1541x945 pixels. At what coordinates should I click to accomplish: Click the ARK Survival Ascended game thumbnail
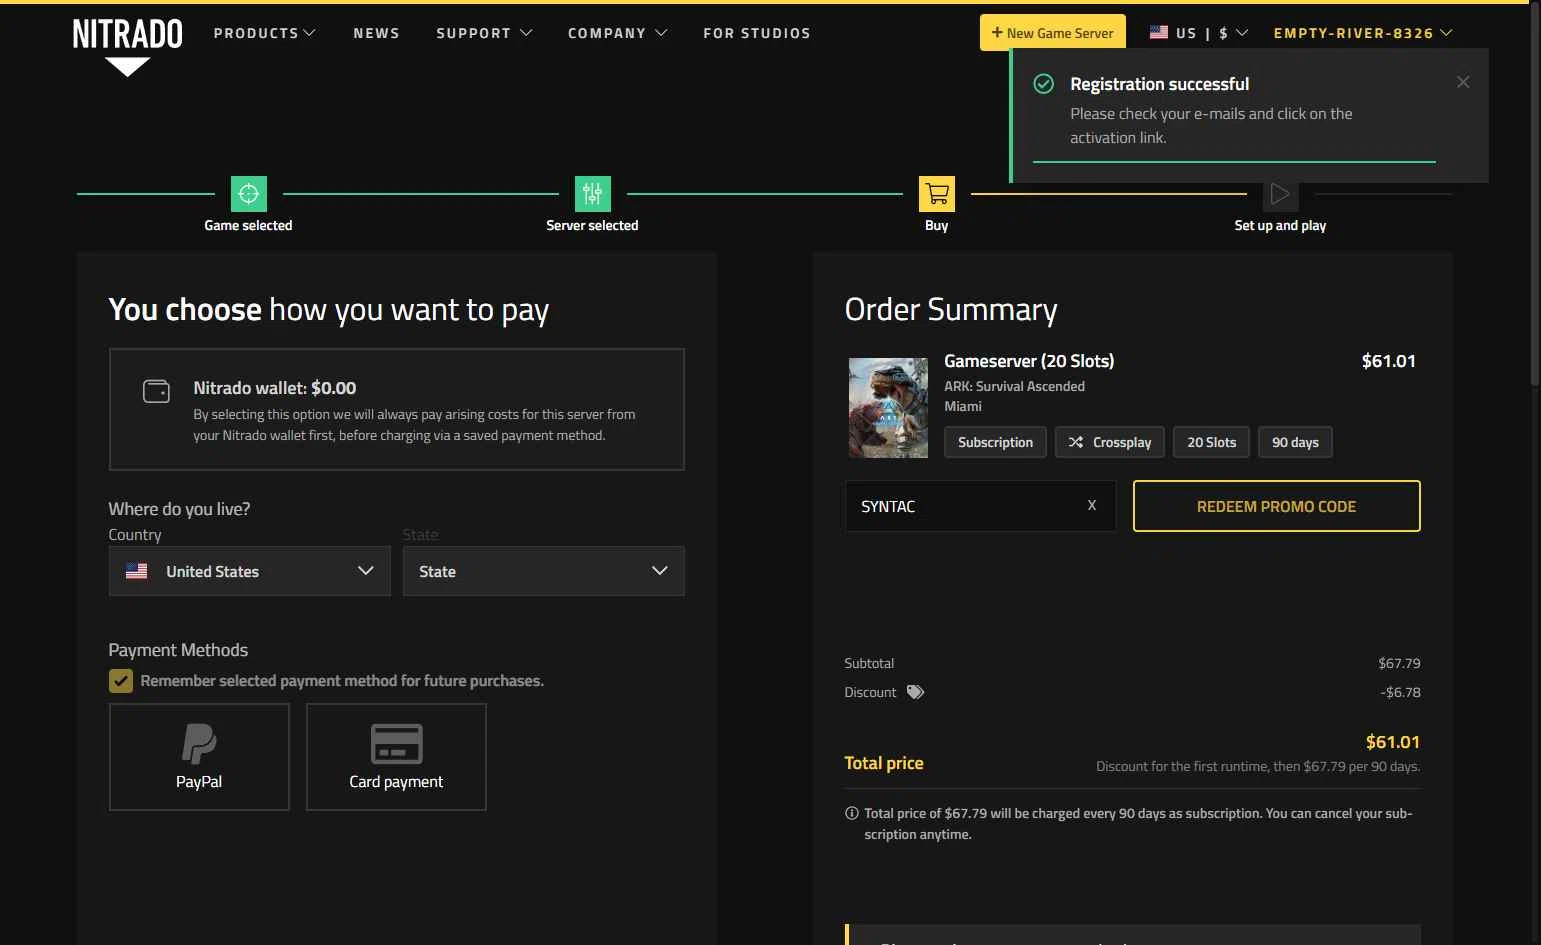pyautogui.click(x=888, y=408)
